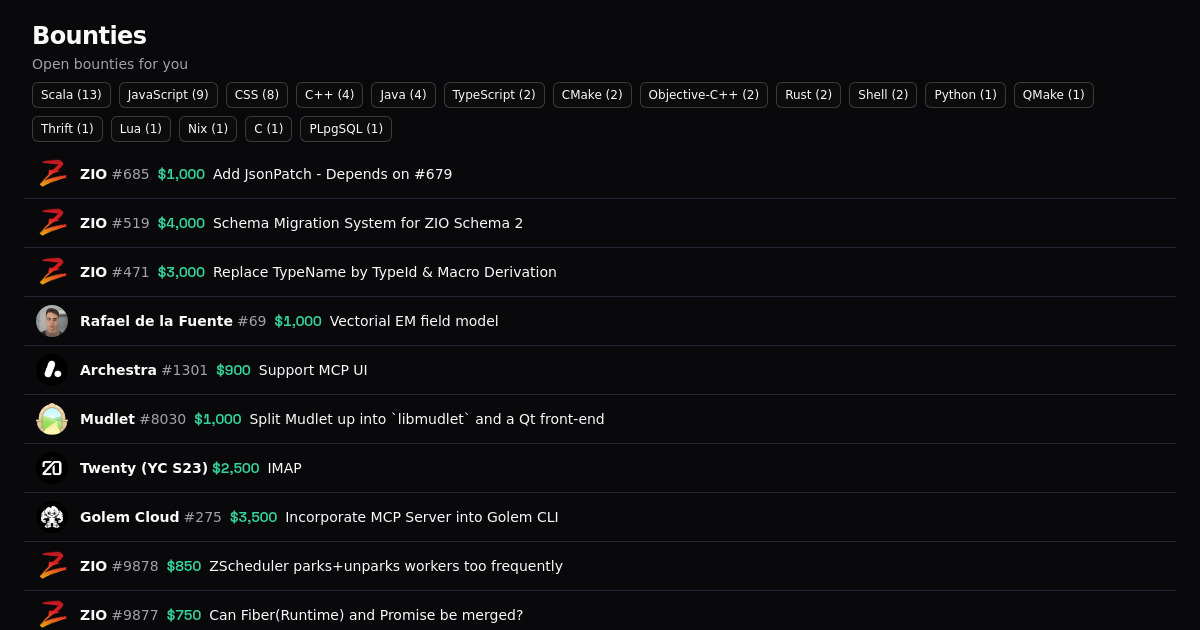This screenshot has height=630, width=1200.
Task: Click the ZIO logo beside bounty #519
Action: tap(52, 223)
